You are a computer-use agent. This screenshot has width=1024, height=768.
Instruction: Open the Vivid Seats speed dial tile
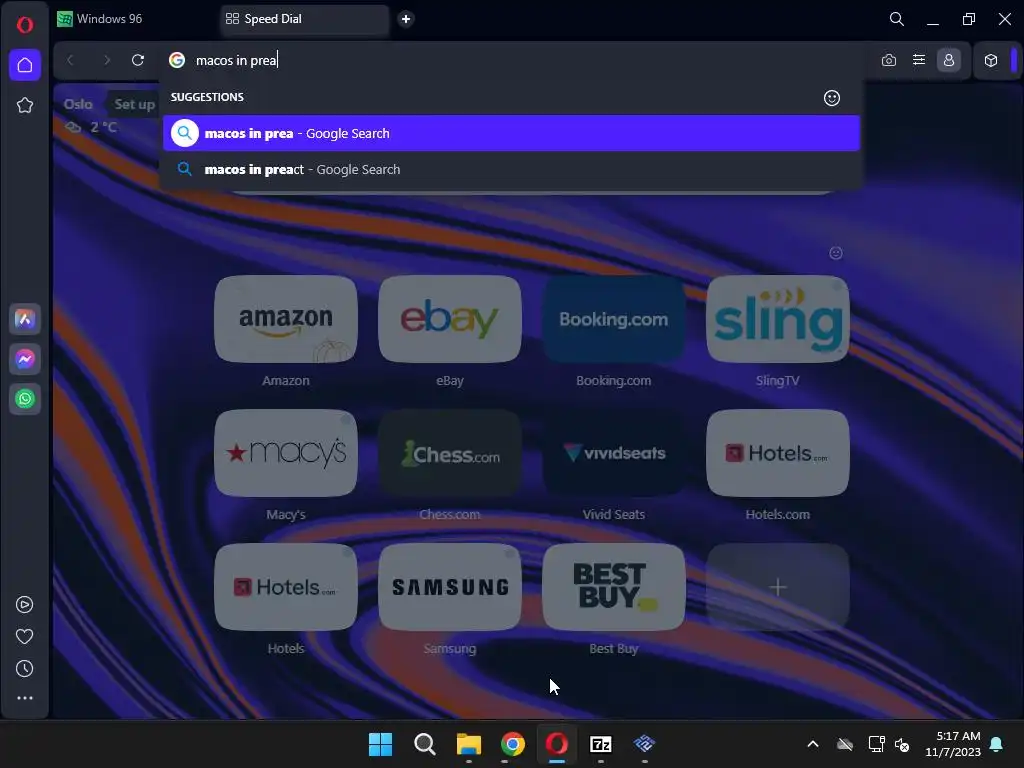[614, 453]
